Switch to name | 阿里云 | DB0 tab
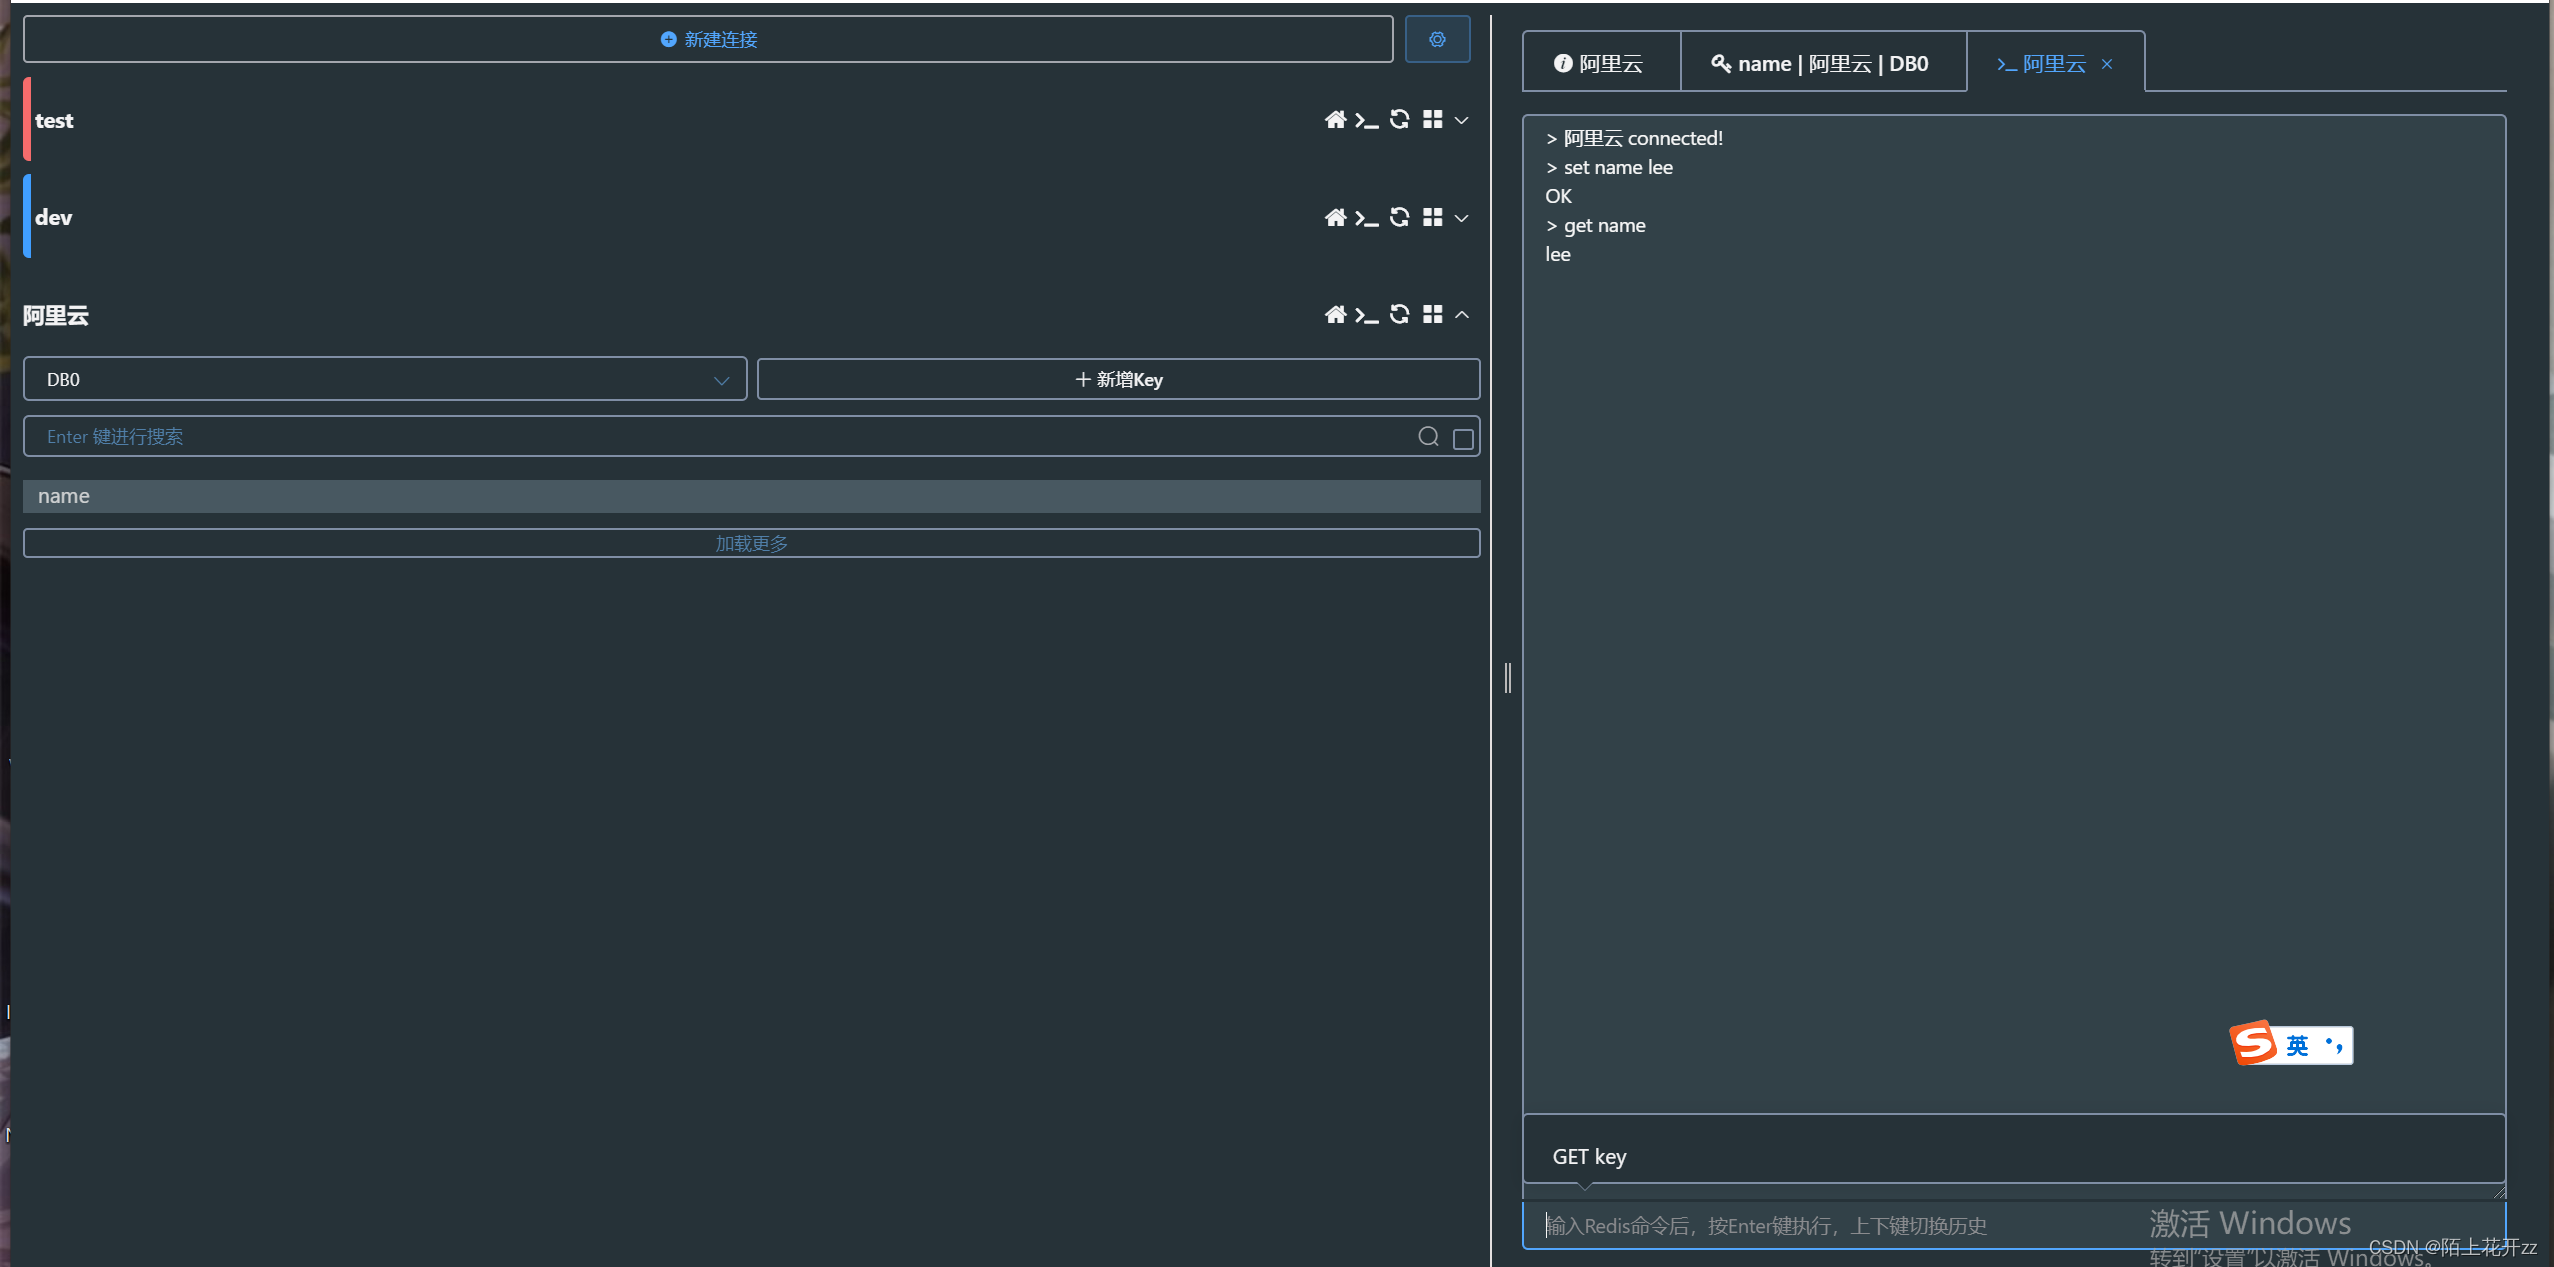2554x1267 pixels. (x=1823, y=64)
